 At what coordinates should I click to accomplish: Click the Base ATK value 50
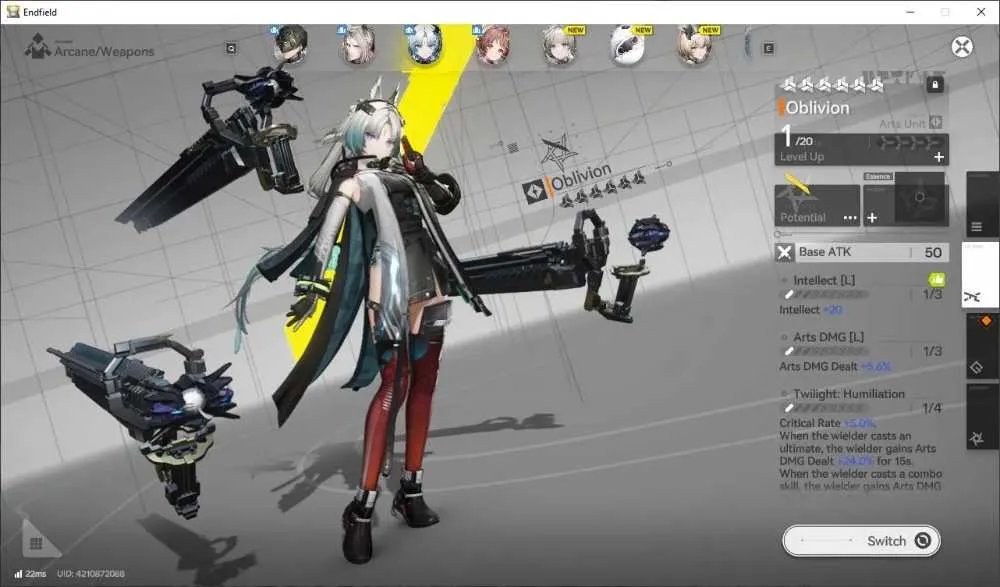(933, 253)
